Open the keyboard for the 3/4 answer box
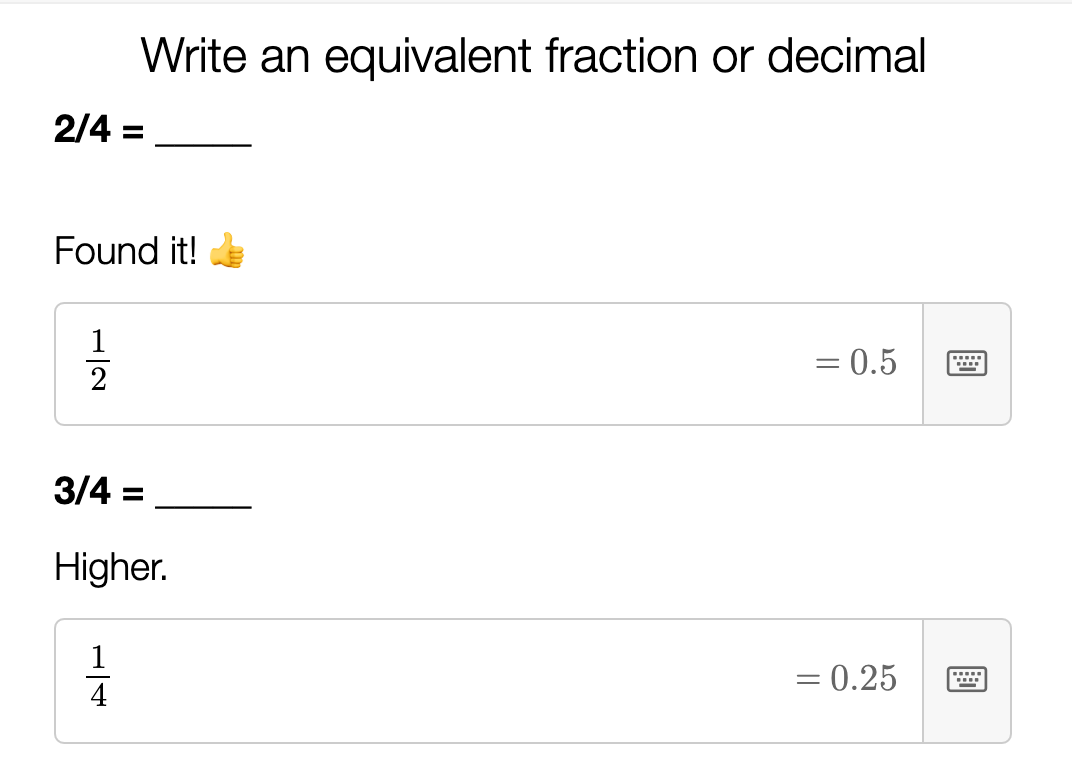 (x=966, y=680)
